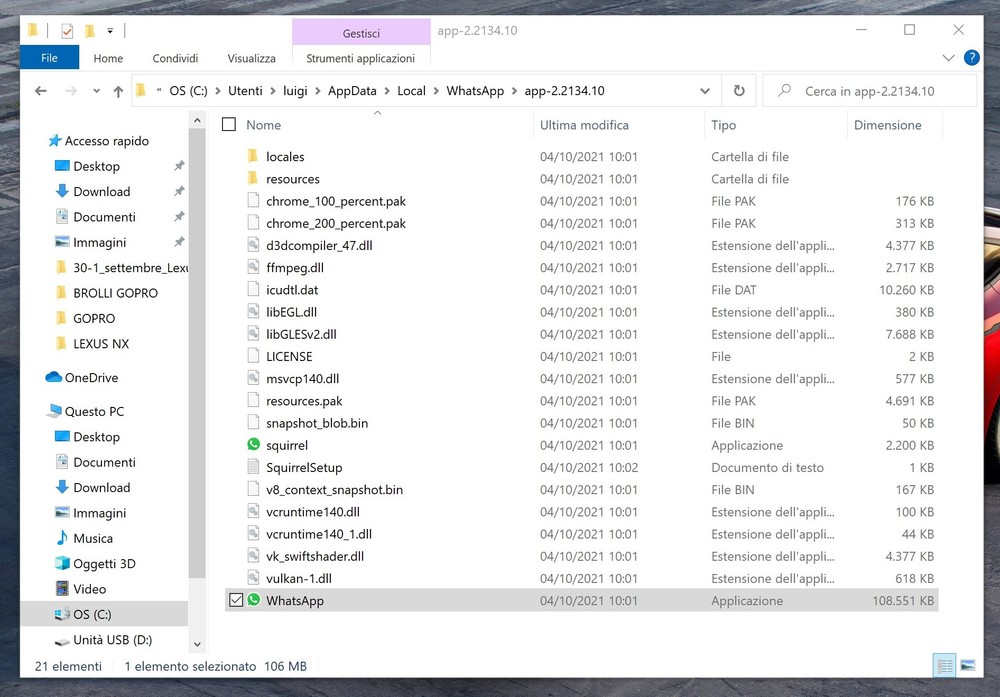Viewport: 1000px width, 697px height.
Task: Select the LICENSE file name
Action: coord(289,356)
